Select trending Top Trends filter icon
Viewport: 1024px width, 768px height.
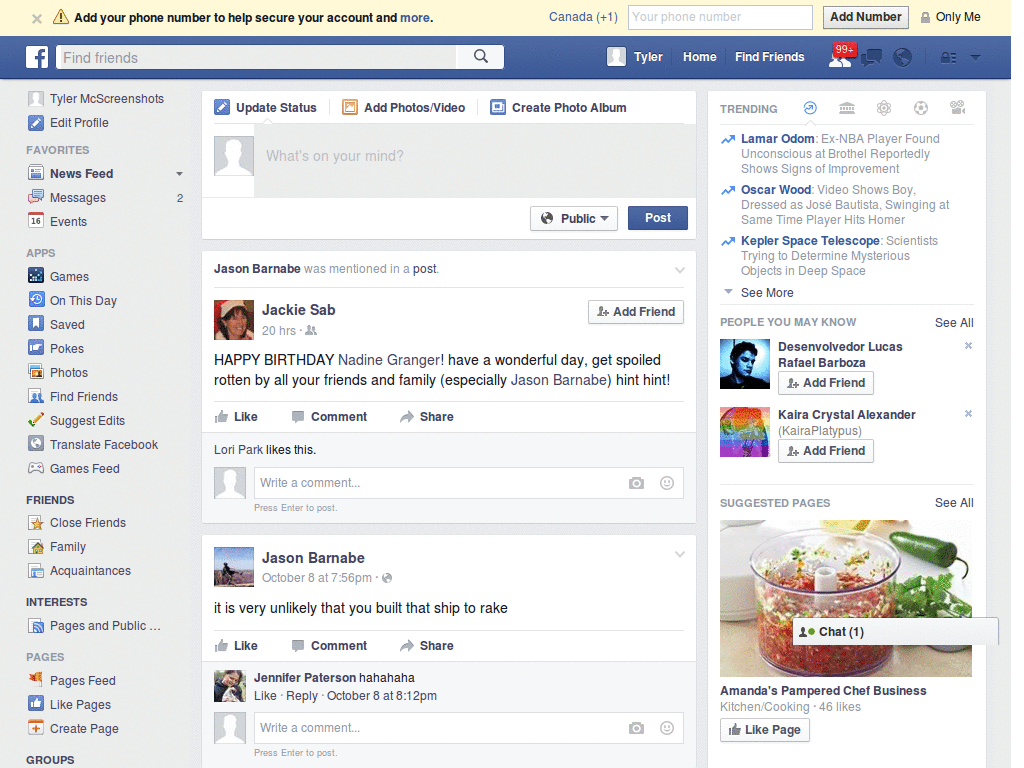pyautogui.click(x=810, y=108)
